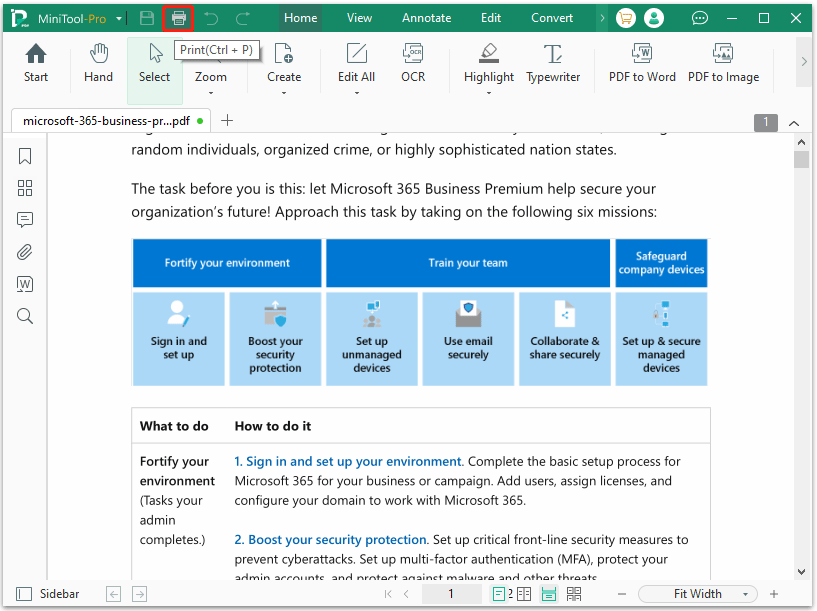Click the Print icon
The width and height of the screenshot is (817, 611).
coord(178,18)
